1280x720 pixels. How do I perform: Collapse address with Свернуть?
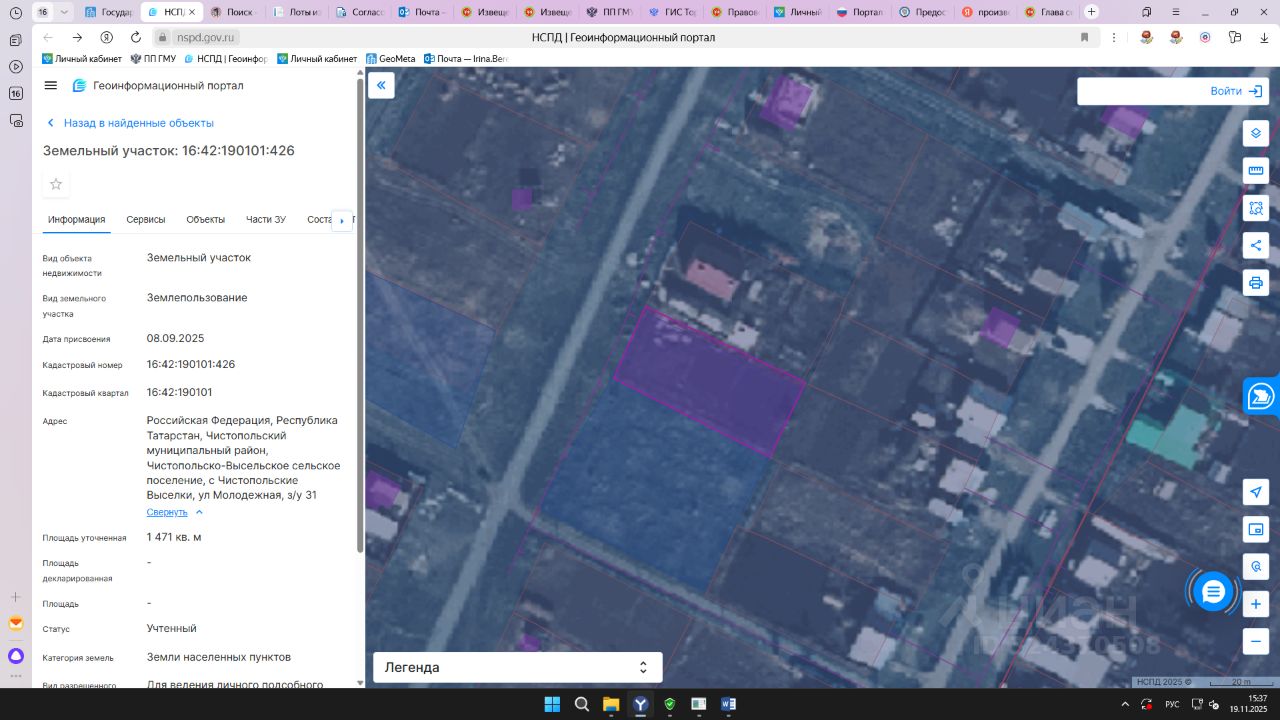(x=167, y=512)
